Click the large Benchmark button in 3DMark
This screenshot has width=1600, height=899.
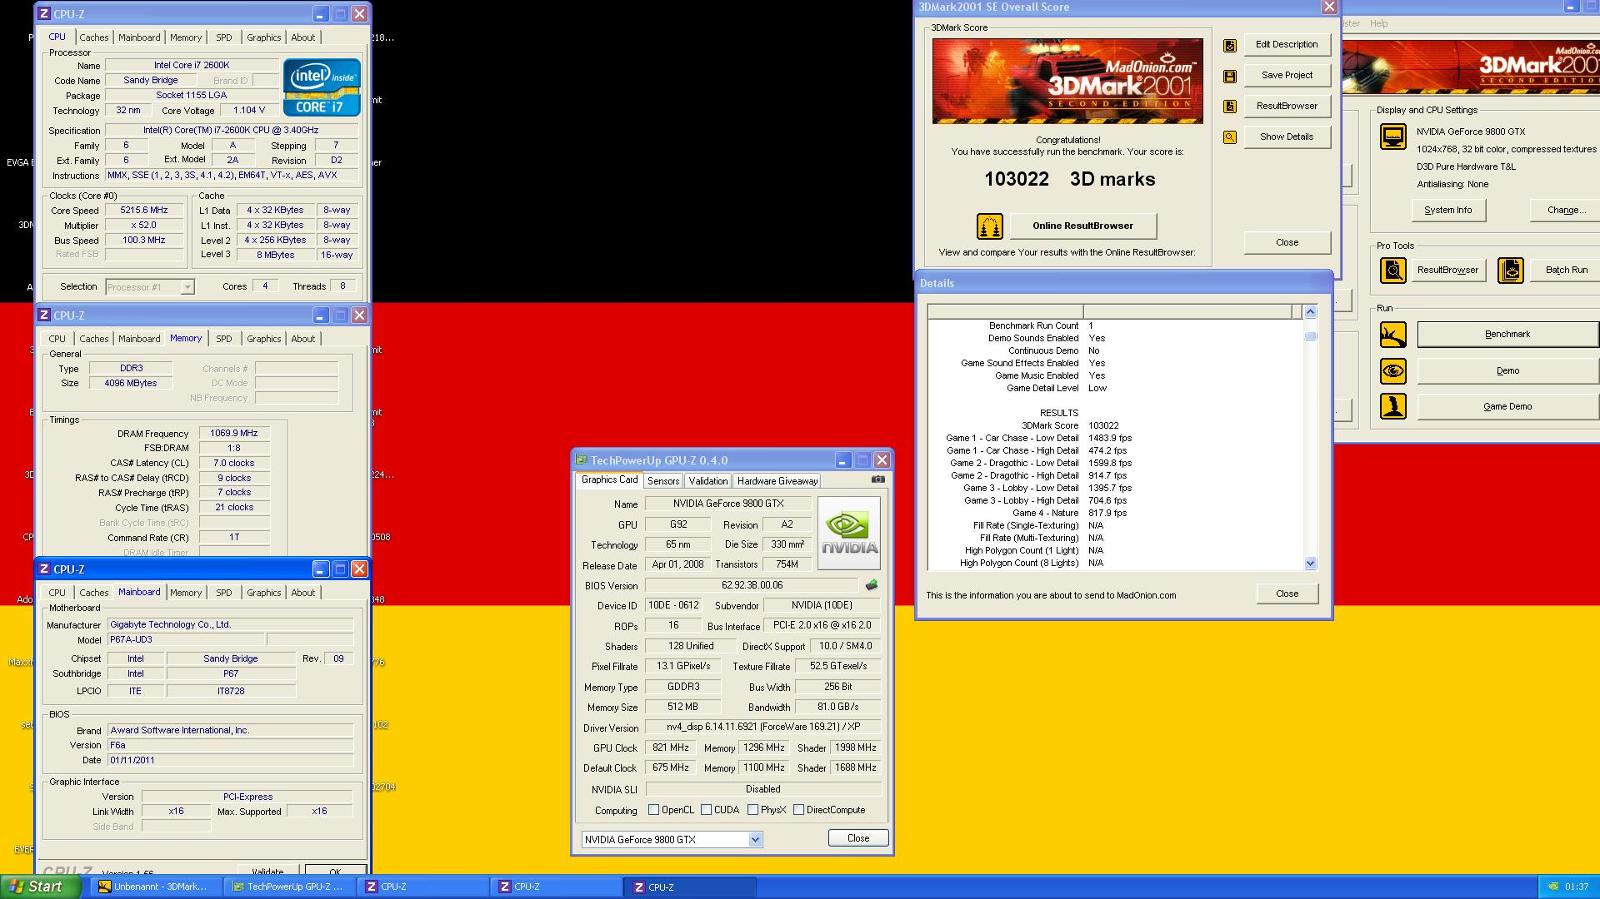1508,334
